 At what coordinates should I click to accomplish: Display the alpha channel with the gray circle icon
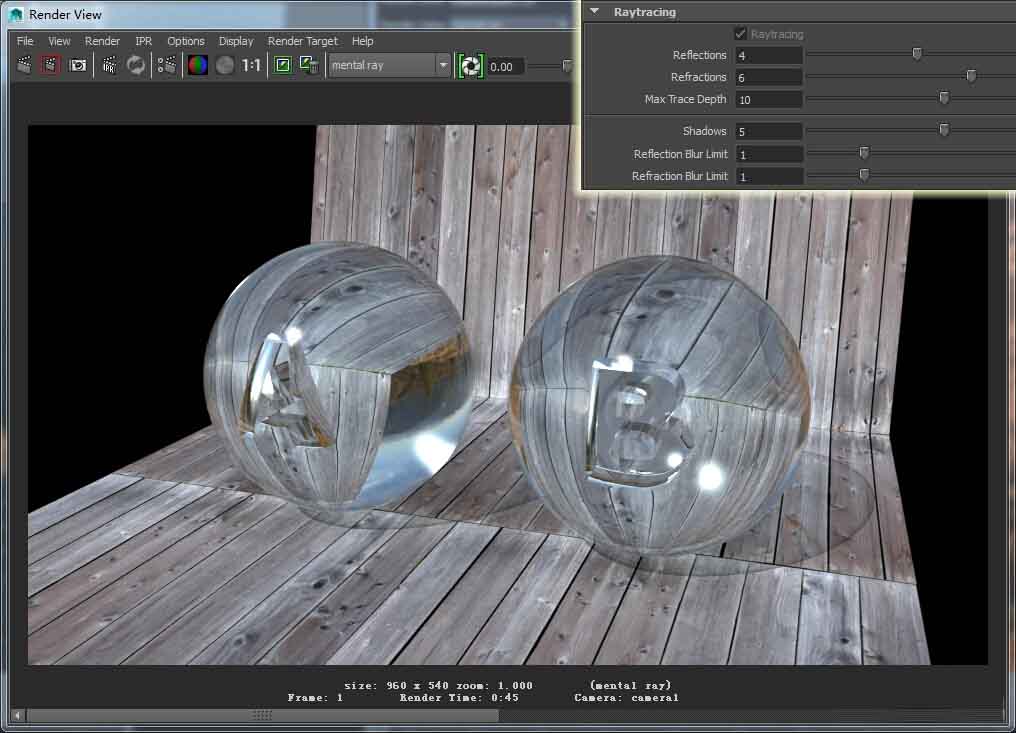pyautogui.click(x=224, y=65)
